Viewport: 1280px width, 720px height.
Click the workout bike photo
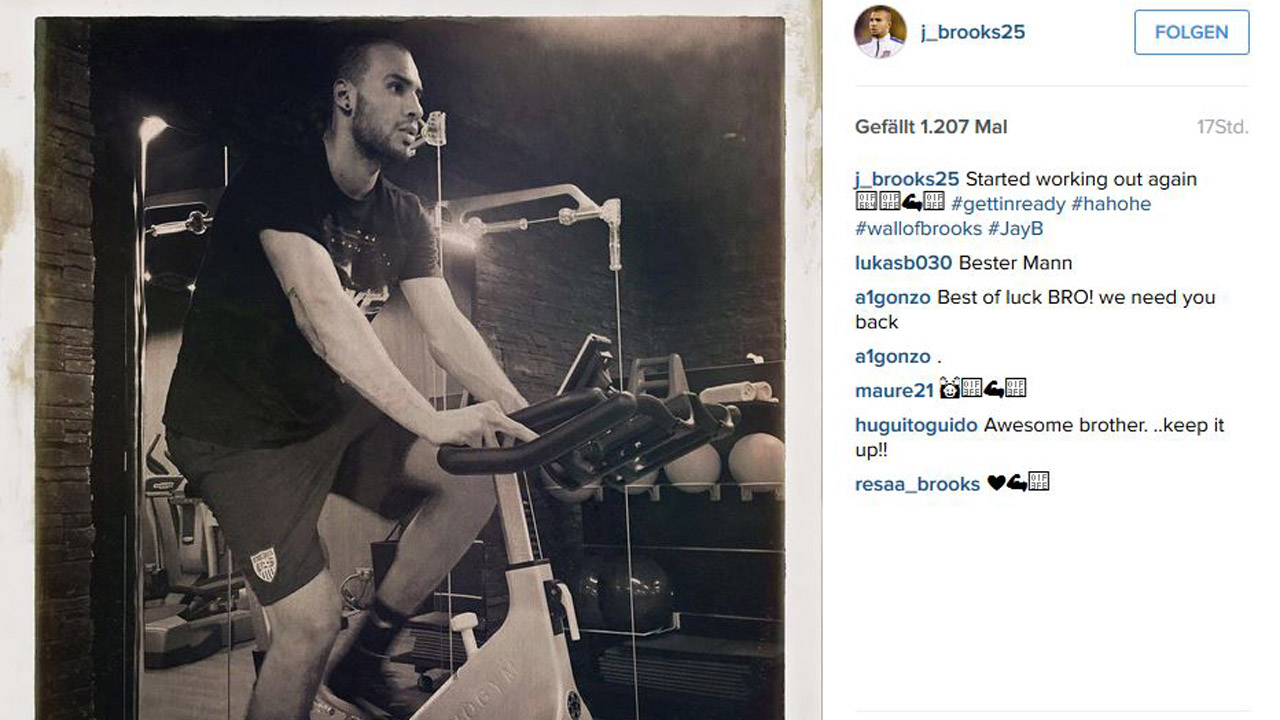pyautogui.click(x=410, y=368)
